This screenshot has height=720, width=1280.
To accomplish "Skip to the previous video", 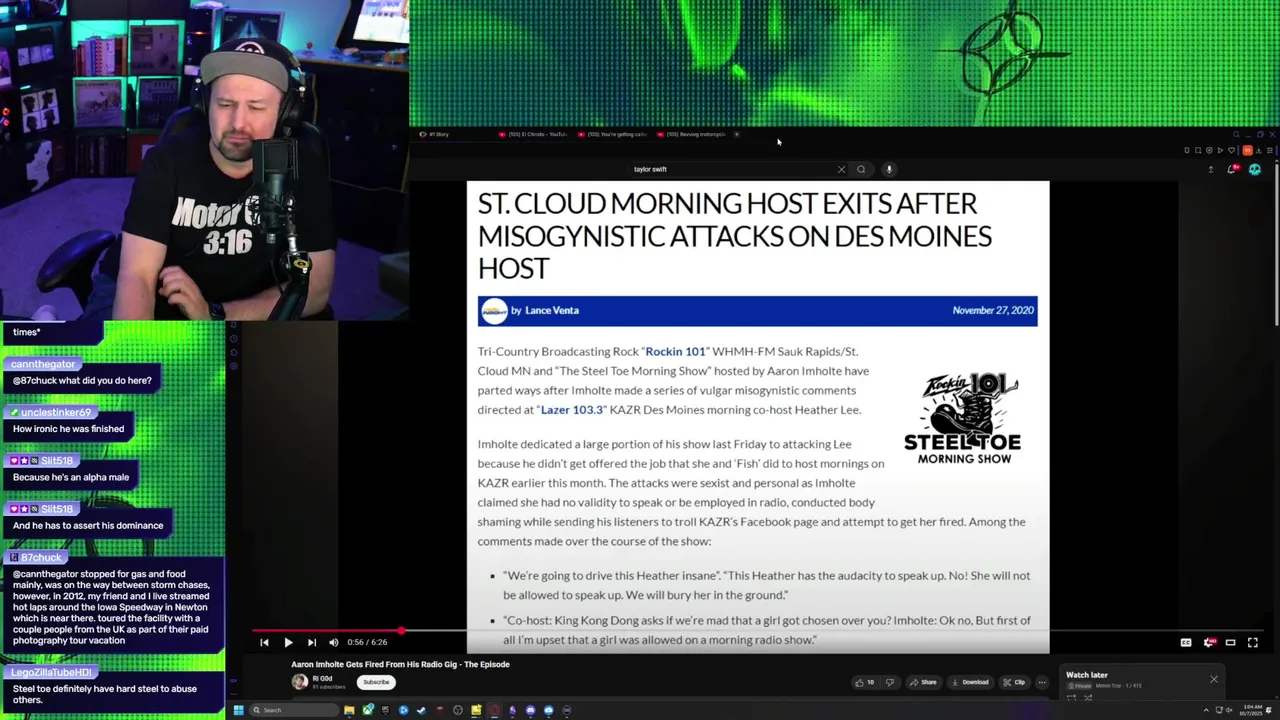I will (x=264, y=643).
